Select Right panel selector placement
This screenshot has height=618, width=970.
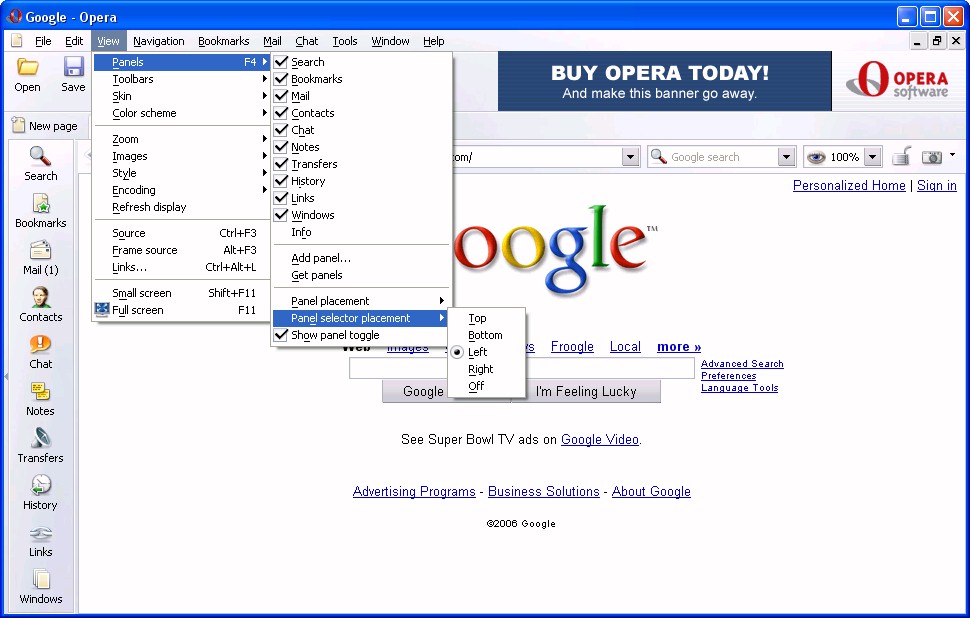click(486, 369)
